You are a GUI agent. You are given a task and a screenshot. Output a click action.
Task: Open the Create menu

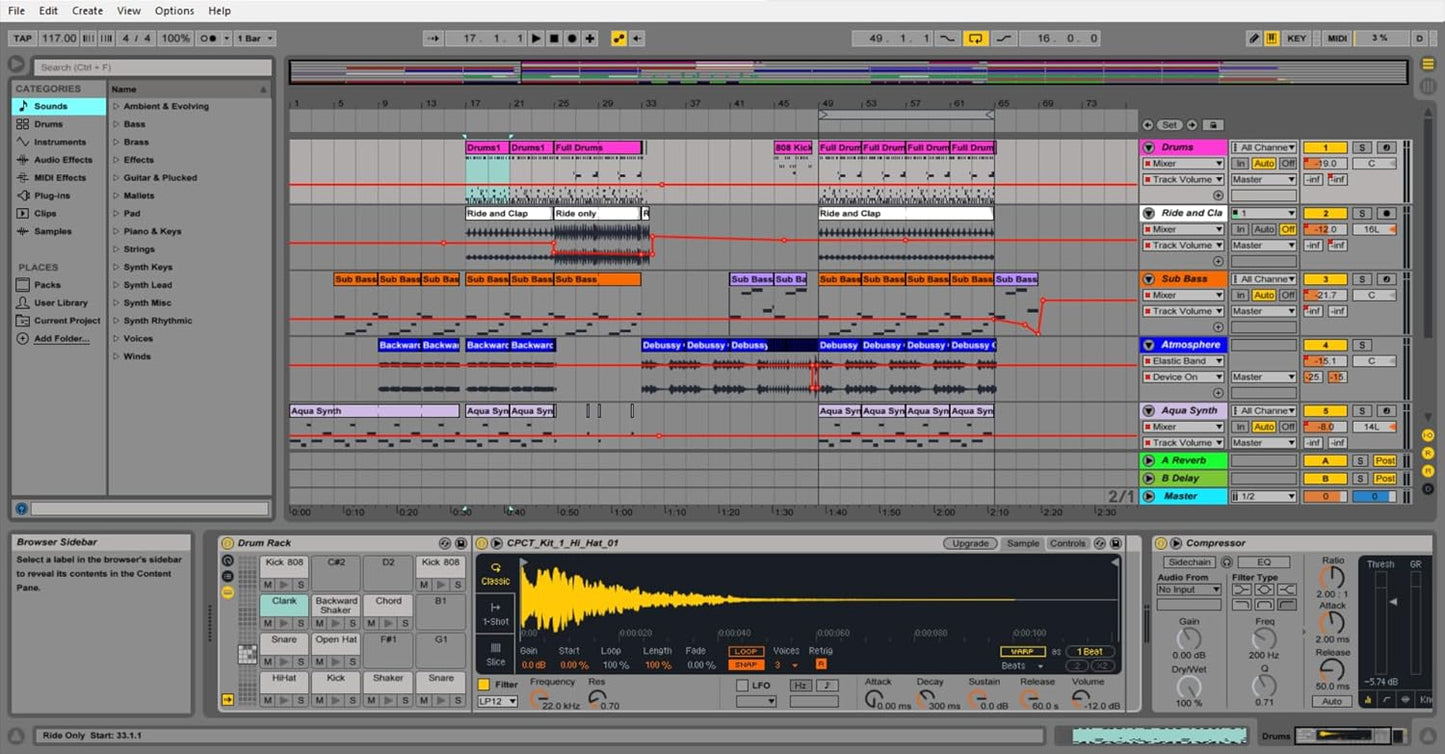pos(87,10)
